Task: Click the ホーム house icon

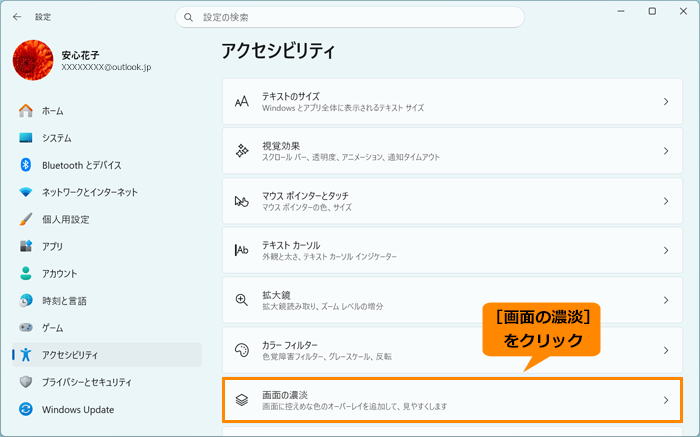Action: 26,111
